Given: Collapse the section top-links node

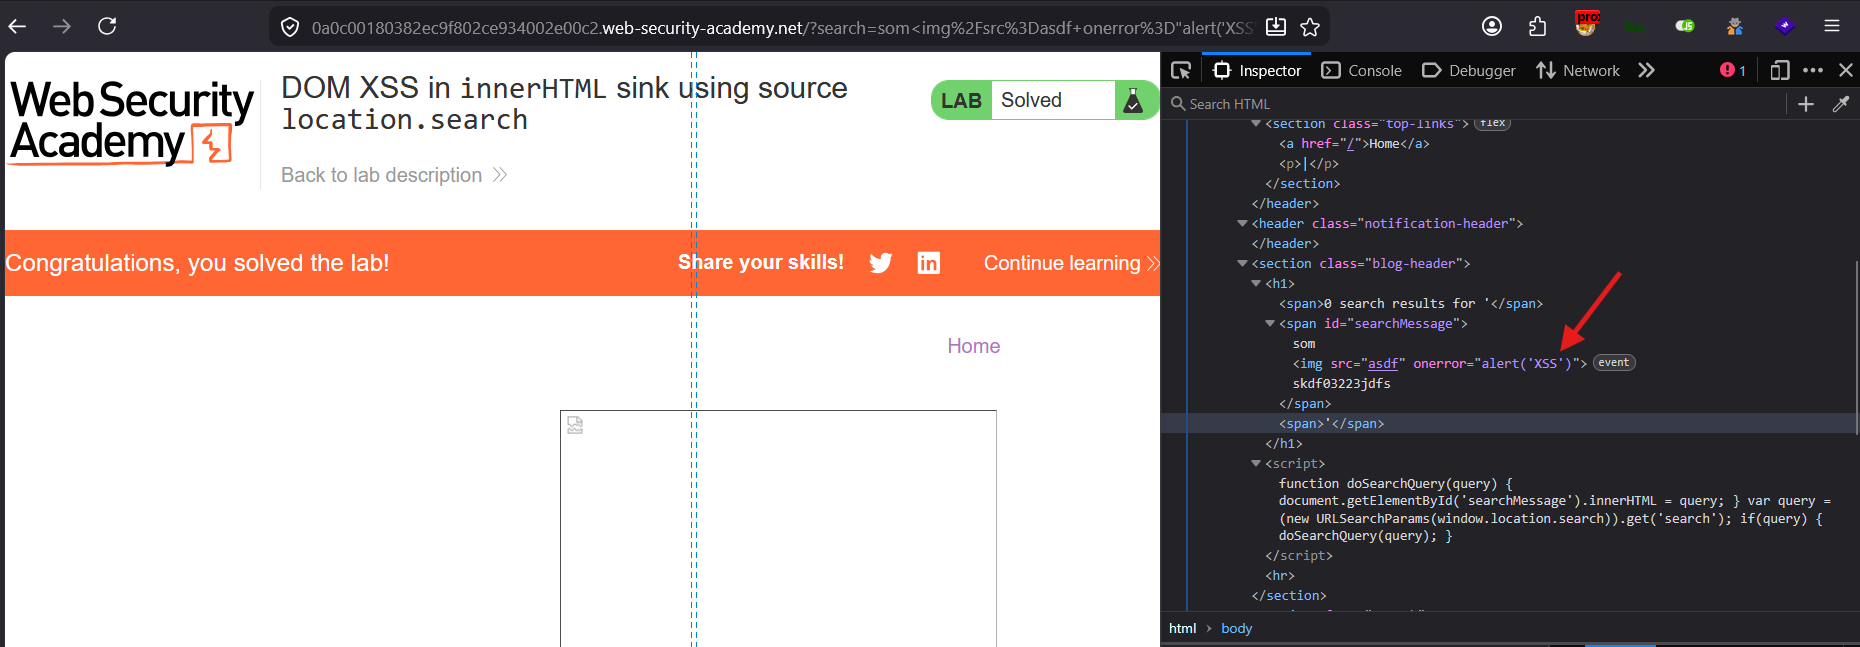Looking at the screenshot, I should (x=1256, y=123).
